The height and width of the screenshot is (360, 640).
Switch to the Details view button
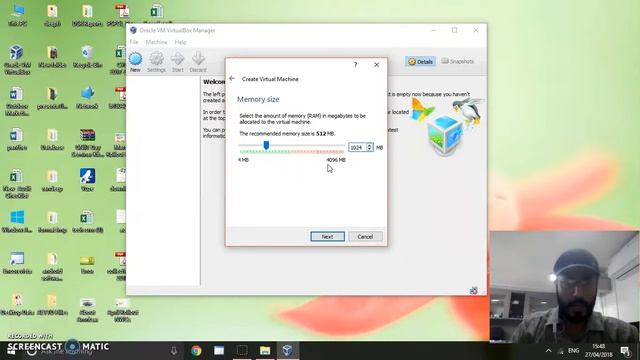click(420, 62)
